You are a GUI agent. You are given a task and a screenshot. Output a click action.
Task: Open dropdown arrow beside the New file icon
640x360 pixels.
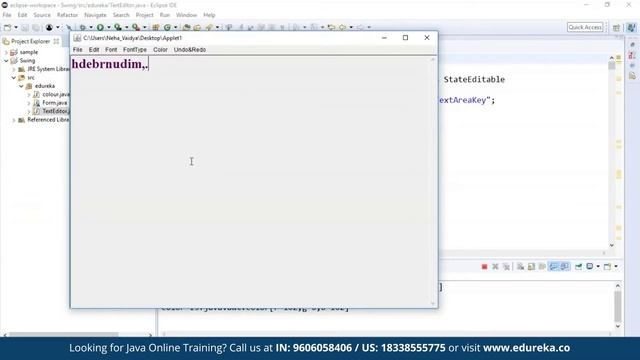(16, 27)
